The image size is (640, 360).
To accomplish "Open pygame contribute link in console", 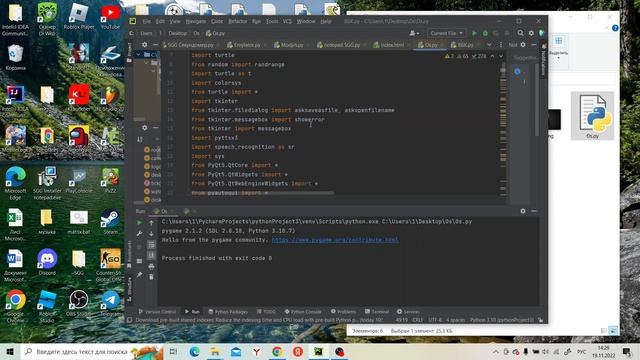I will 335,240.
